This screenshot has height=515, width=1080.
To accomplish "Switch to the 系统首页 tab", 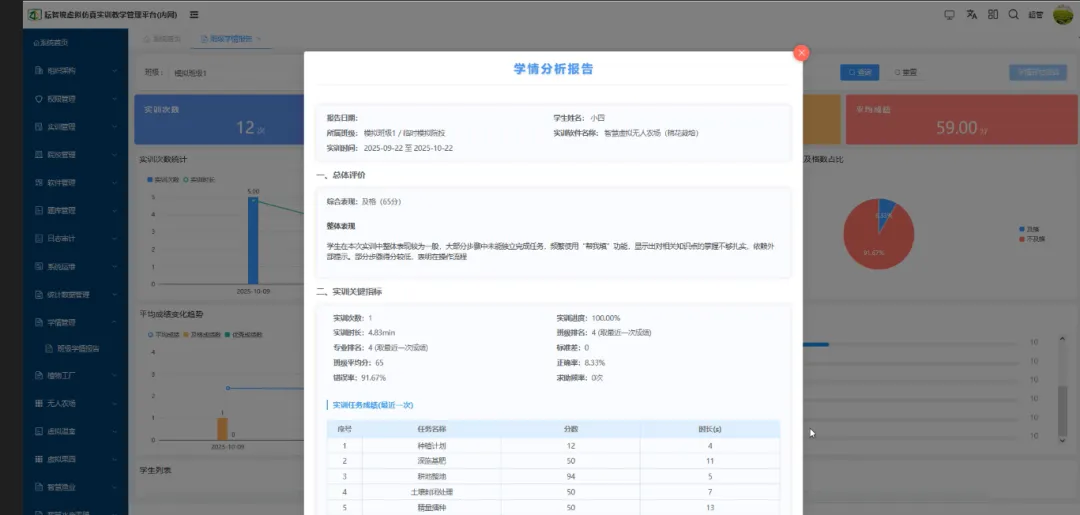I will point(162,39).
